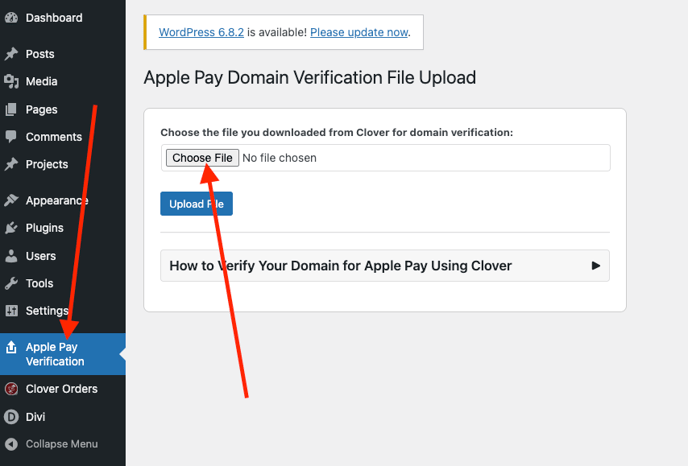Open Clover Orders menu label

[61, 389]
